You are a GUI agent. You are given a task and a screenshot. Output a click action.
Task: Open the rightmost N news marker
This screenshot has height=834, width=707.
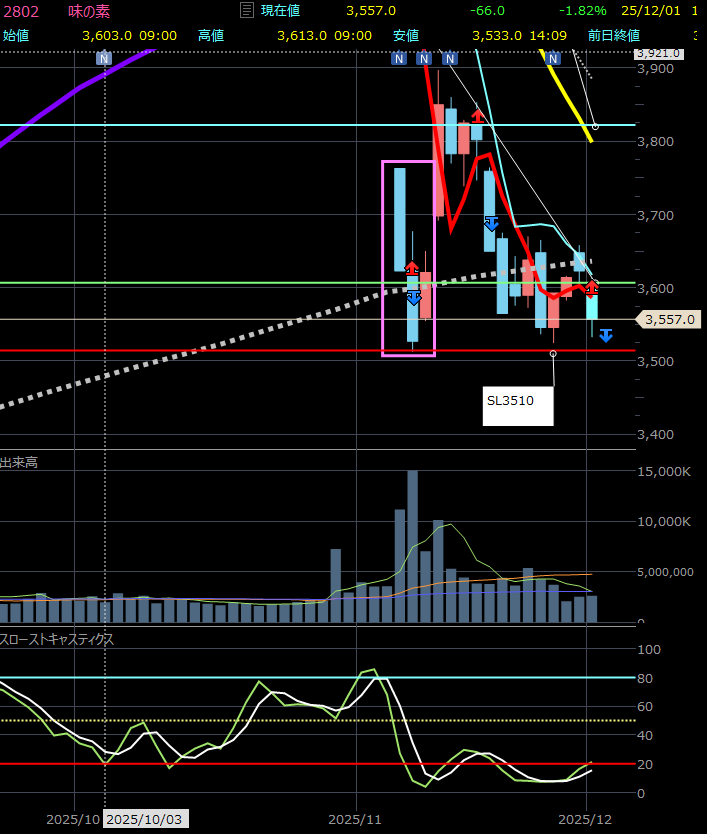tap(552, 59)
